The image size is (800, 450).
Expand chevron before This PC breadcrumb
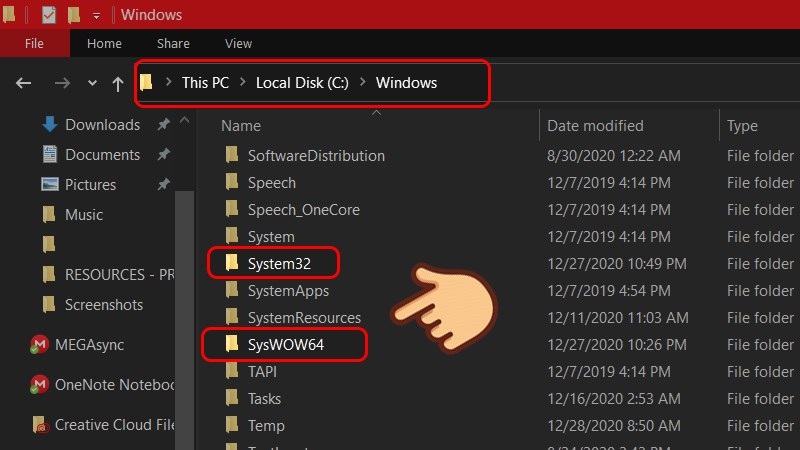point(168,82)
